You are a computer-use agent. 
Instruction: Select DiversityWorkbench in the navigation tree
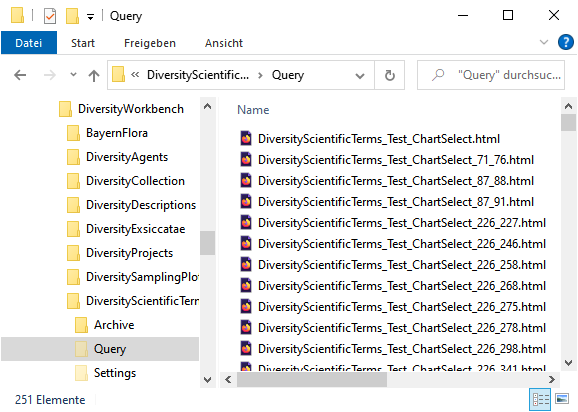tap(130, 109)
